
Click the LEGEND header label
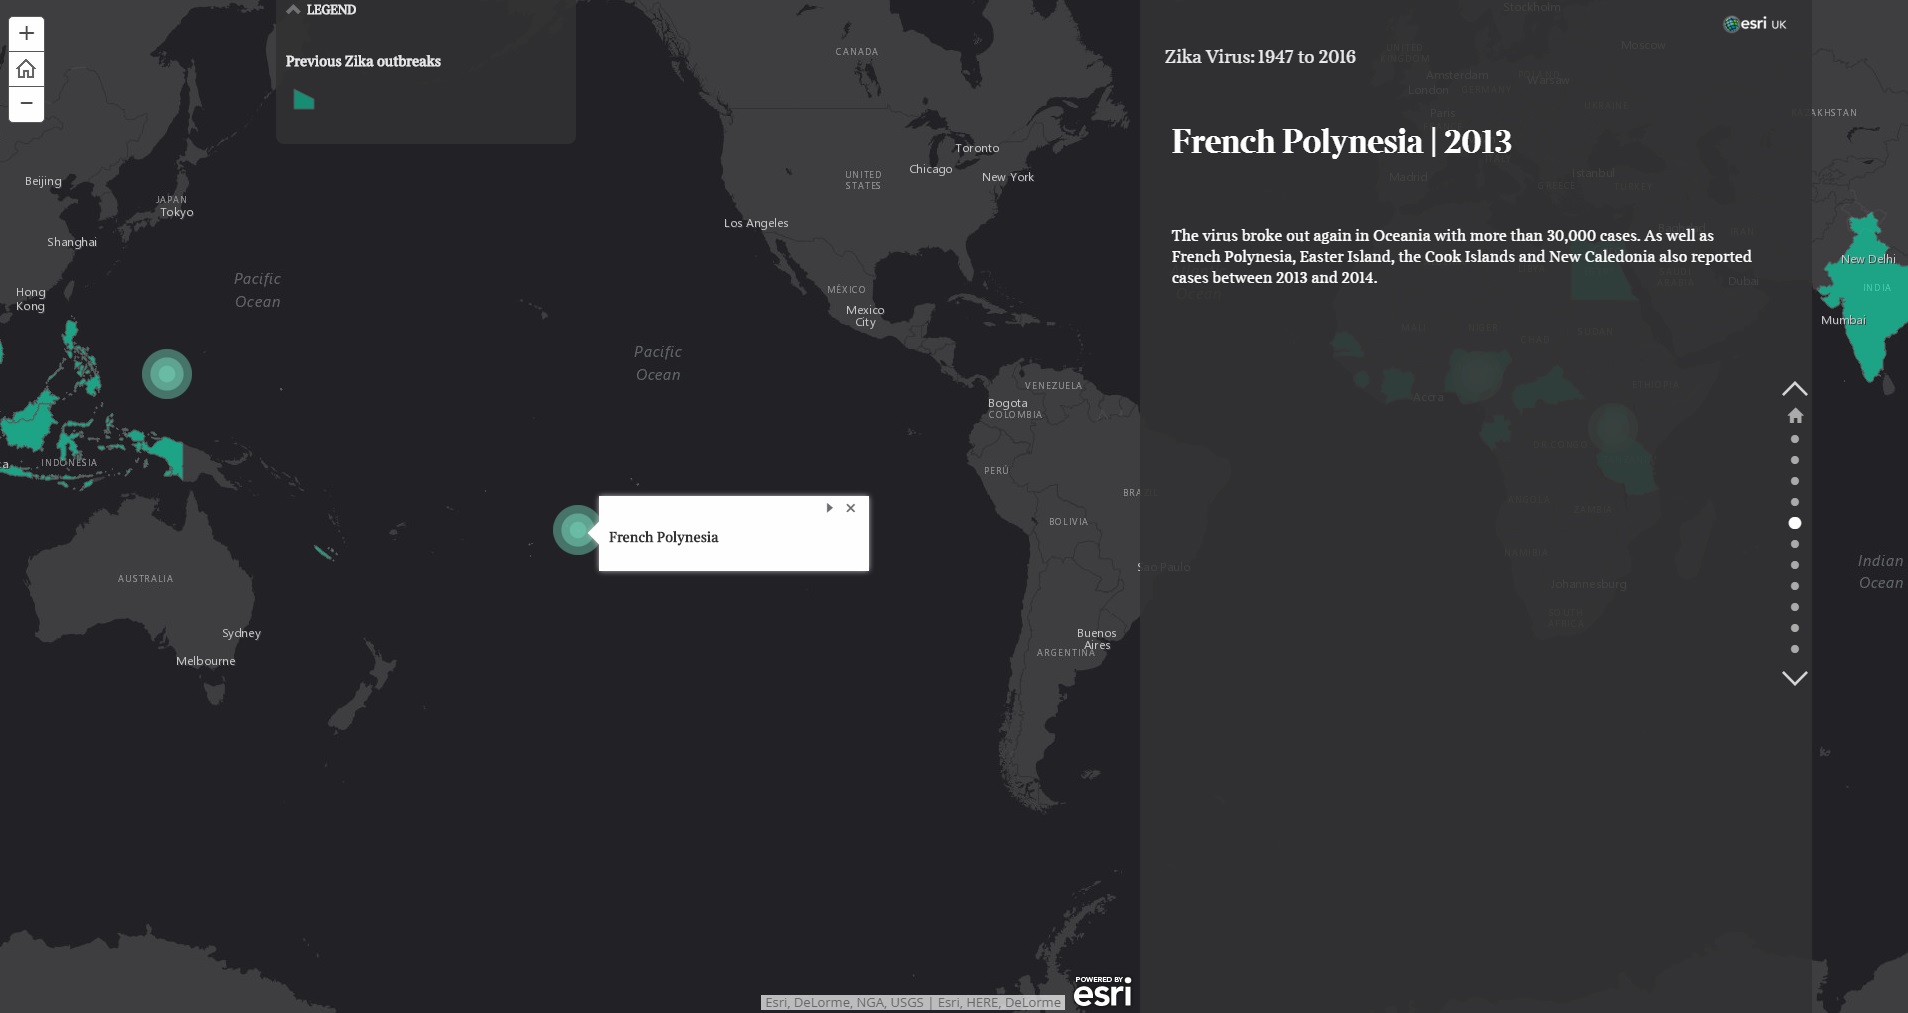click(331, 10)
